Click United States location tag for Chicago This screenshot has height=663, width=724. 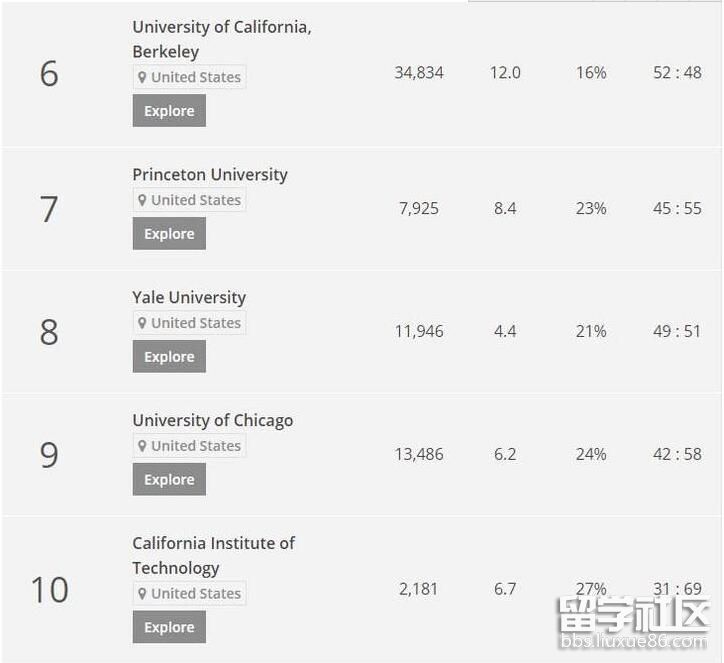196,446
